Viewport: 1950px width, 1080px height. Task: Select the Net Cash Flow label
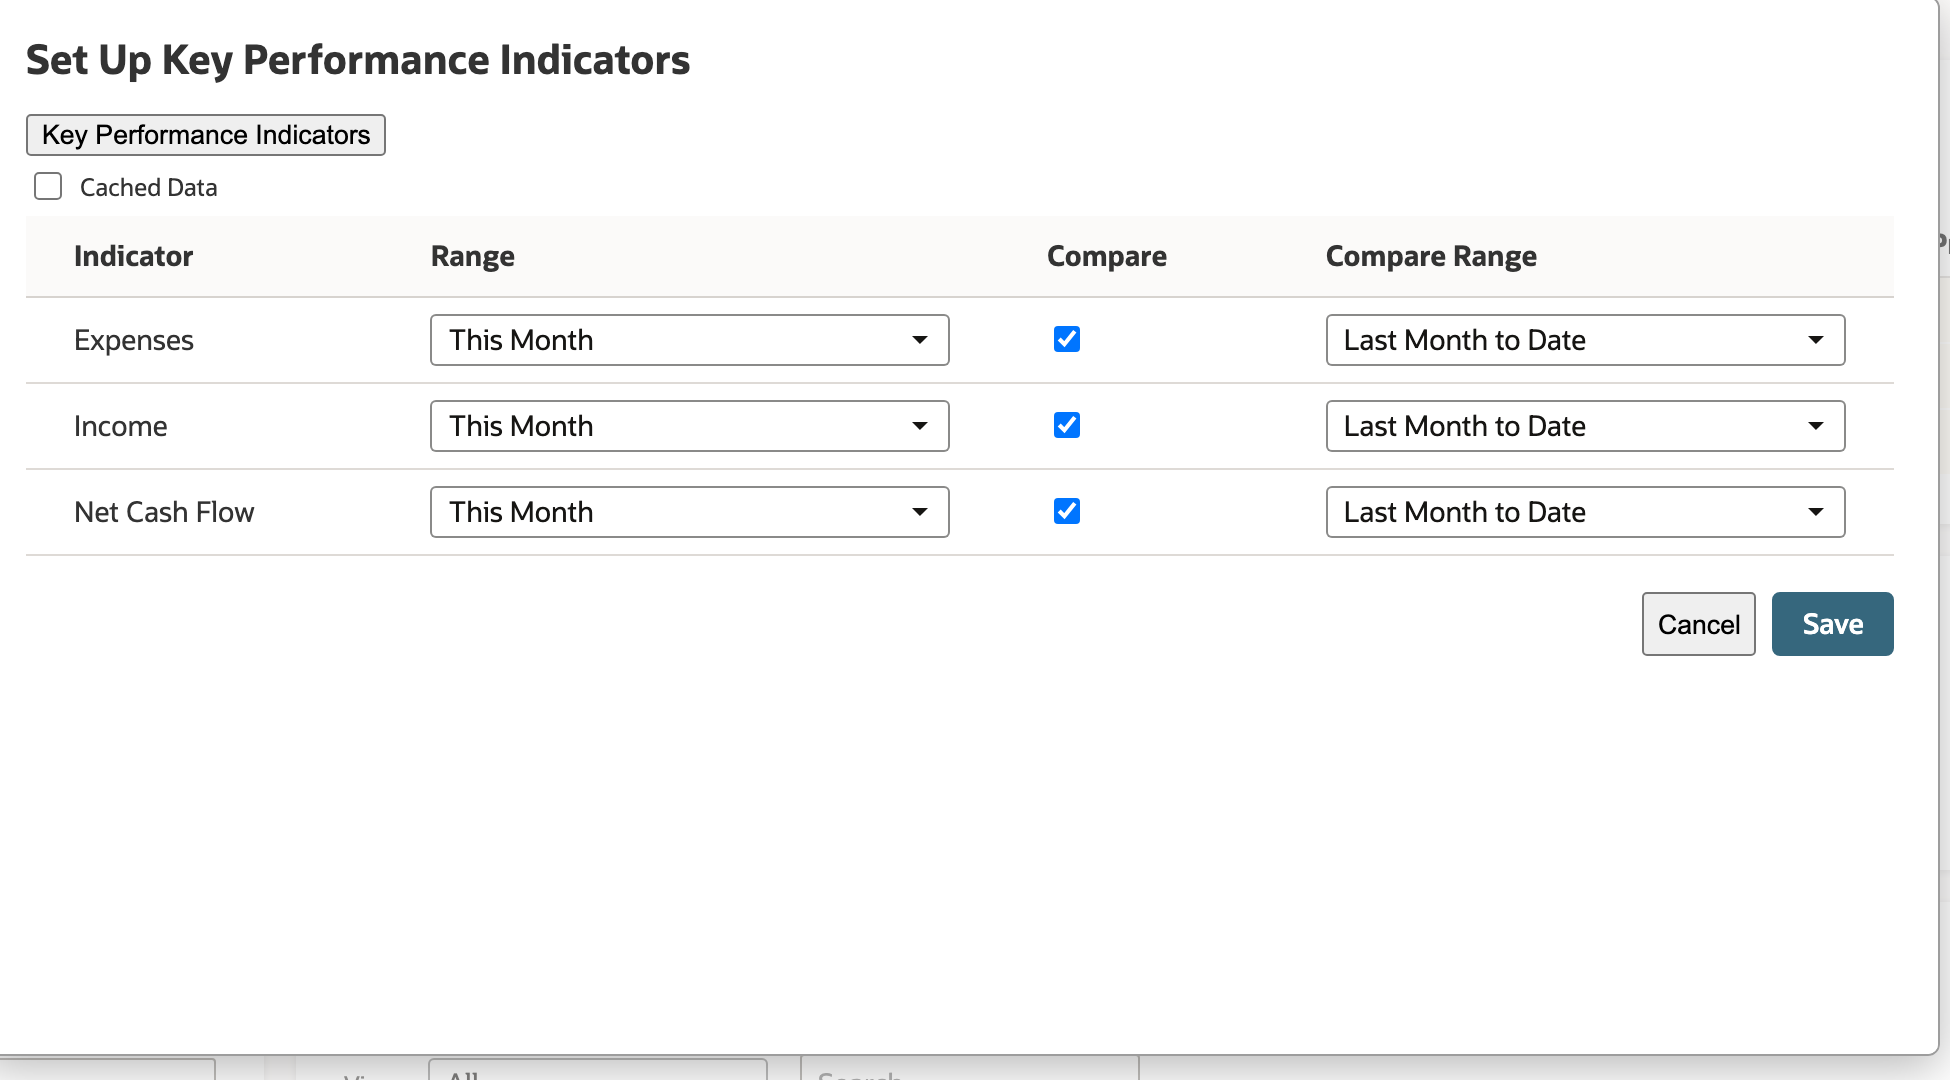coord(164,512)
